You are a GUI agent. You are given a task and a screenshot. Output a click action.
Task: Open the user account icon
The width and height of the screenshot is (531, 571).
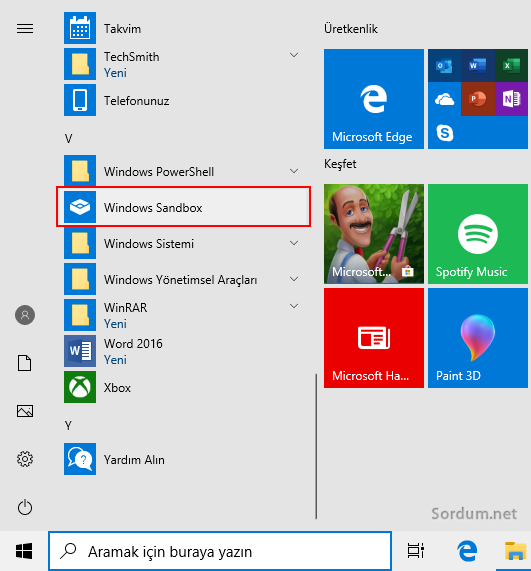(x=25, y=315)
